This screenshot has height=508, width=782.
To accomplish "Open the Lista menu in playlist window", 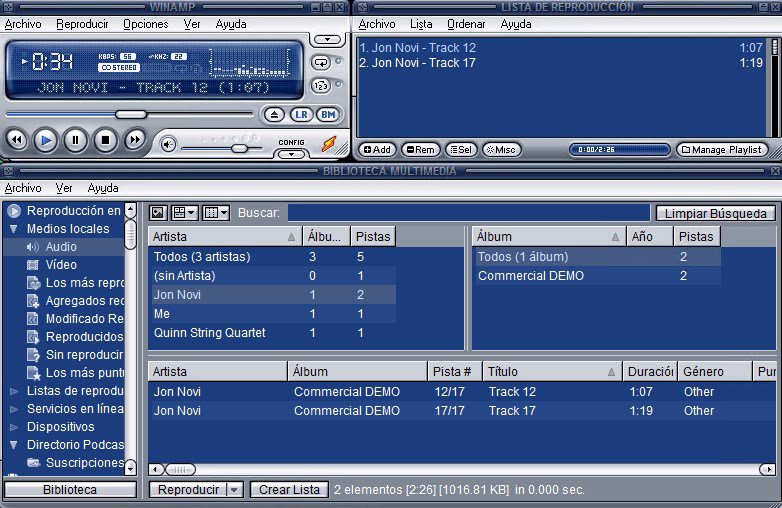I will coord(421,24).
